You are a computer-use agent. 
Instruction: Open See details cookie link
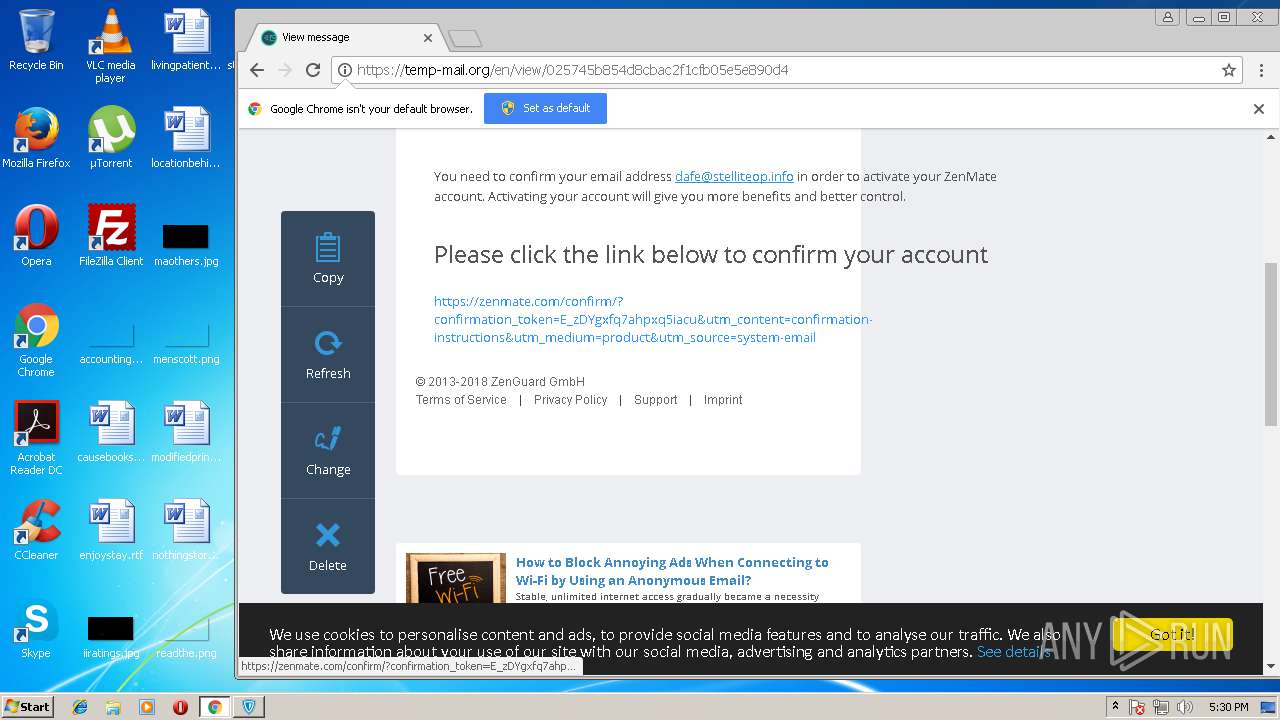click(x=1013, y=652)
